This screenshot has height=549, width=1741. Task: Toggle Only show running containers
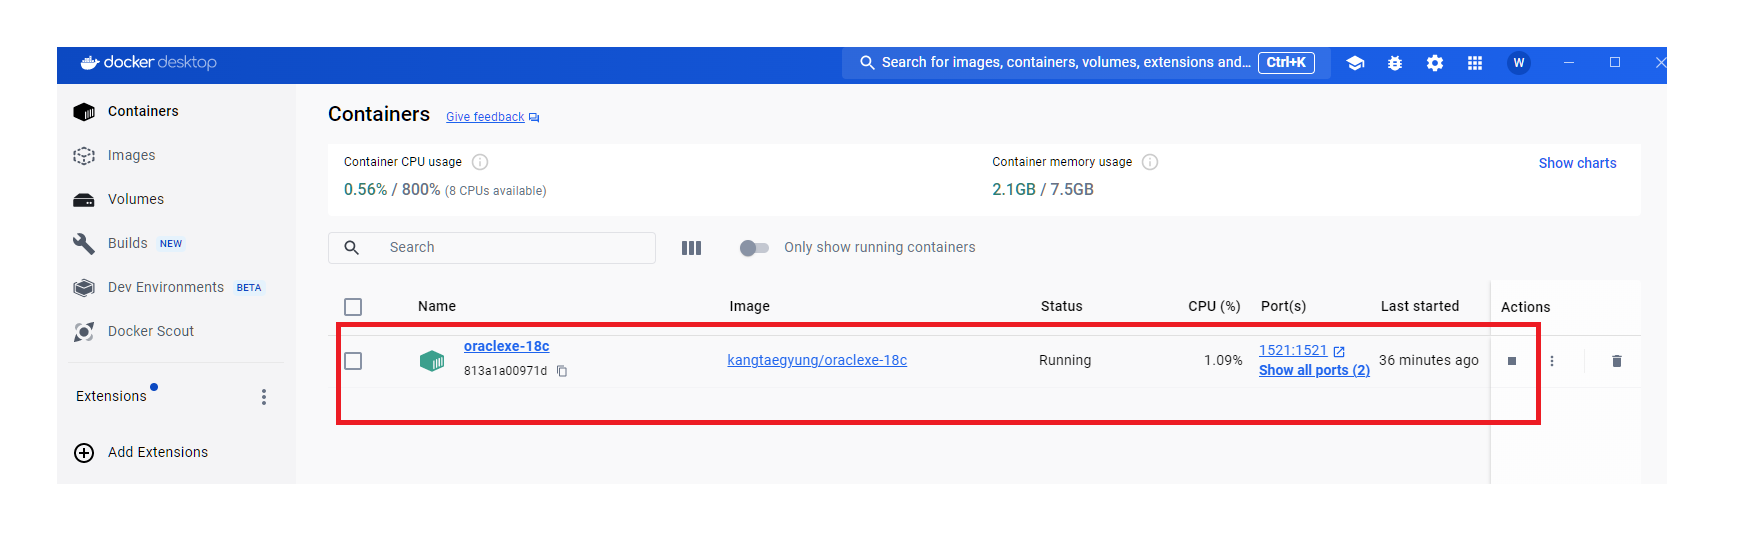pos(754,248)
